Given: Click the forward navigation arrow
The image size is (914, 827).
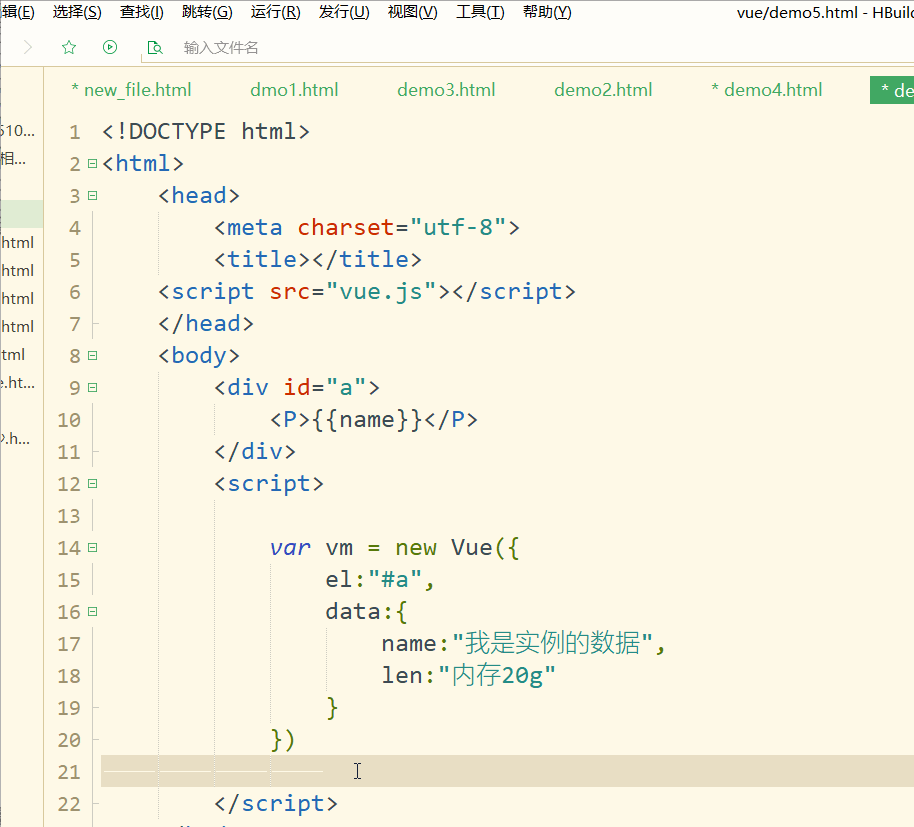Looking at the screenshot, I should tap(27, 47).
